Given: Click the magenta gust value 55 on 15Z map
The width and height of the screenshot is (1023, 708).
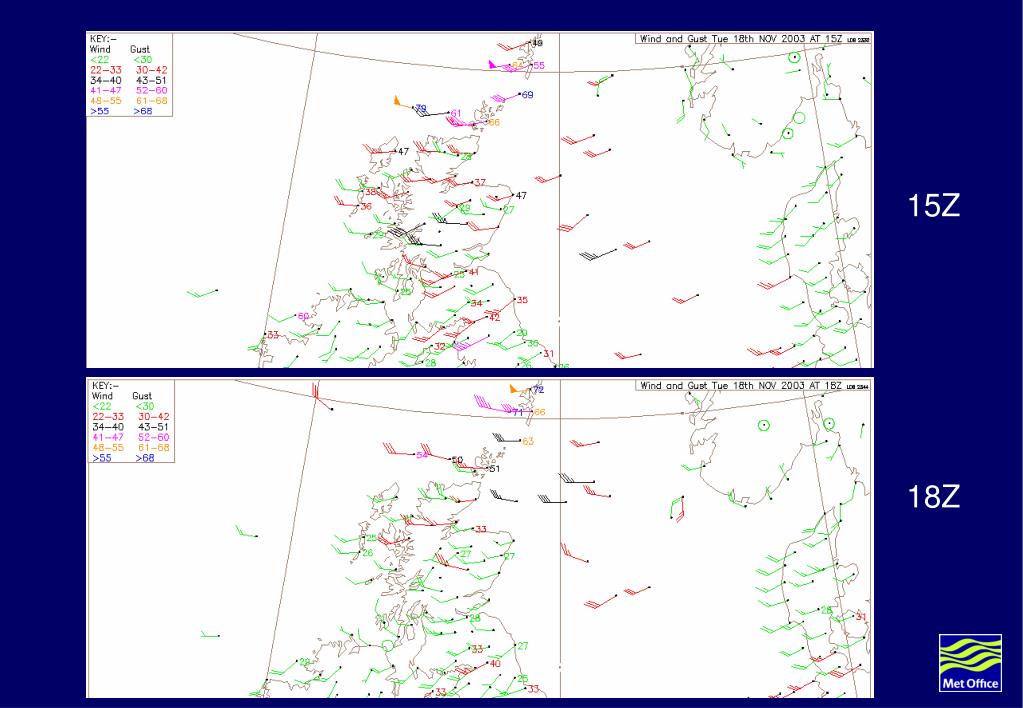Looking at the screenshot, I should click(x=539, y=66).
